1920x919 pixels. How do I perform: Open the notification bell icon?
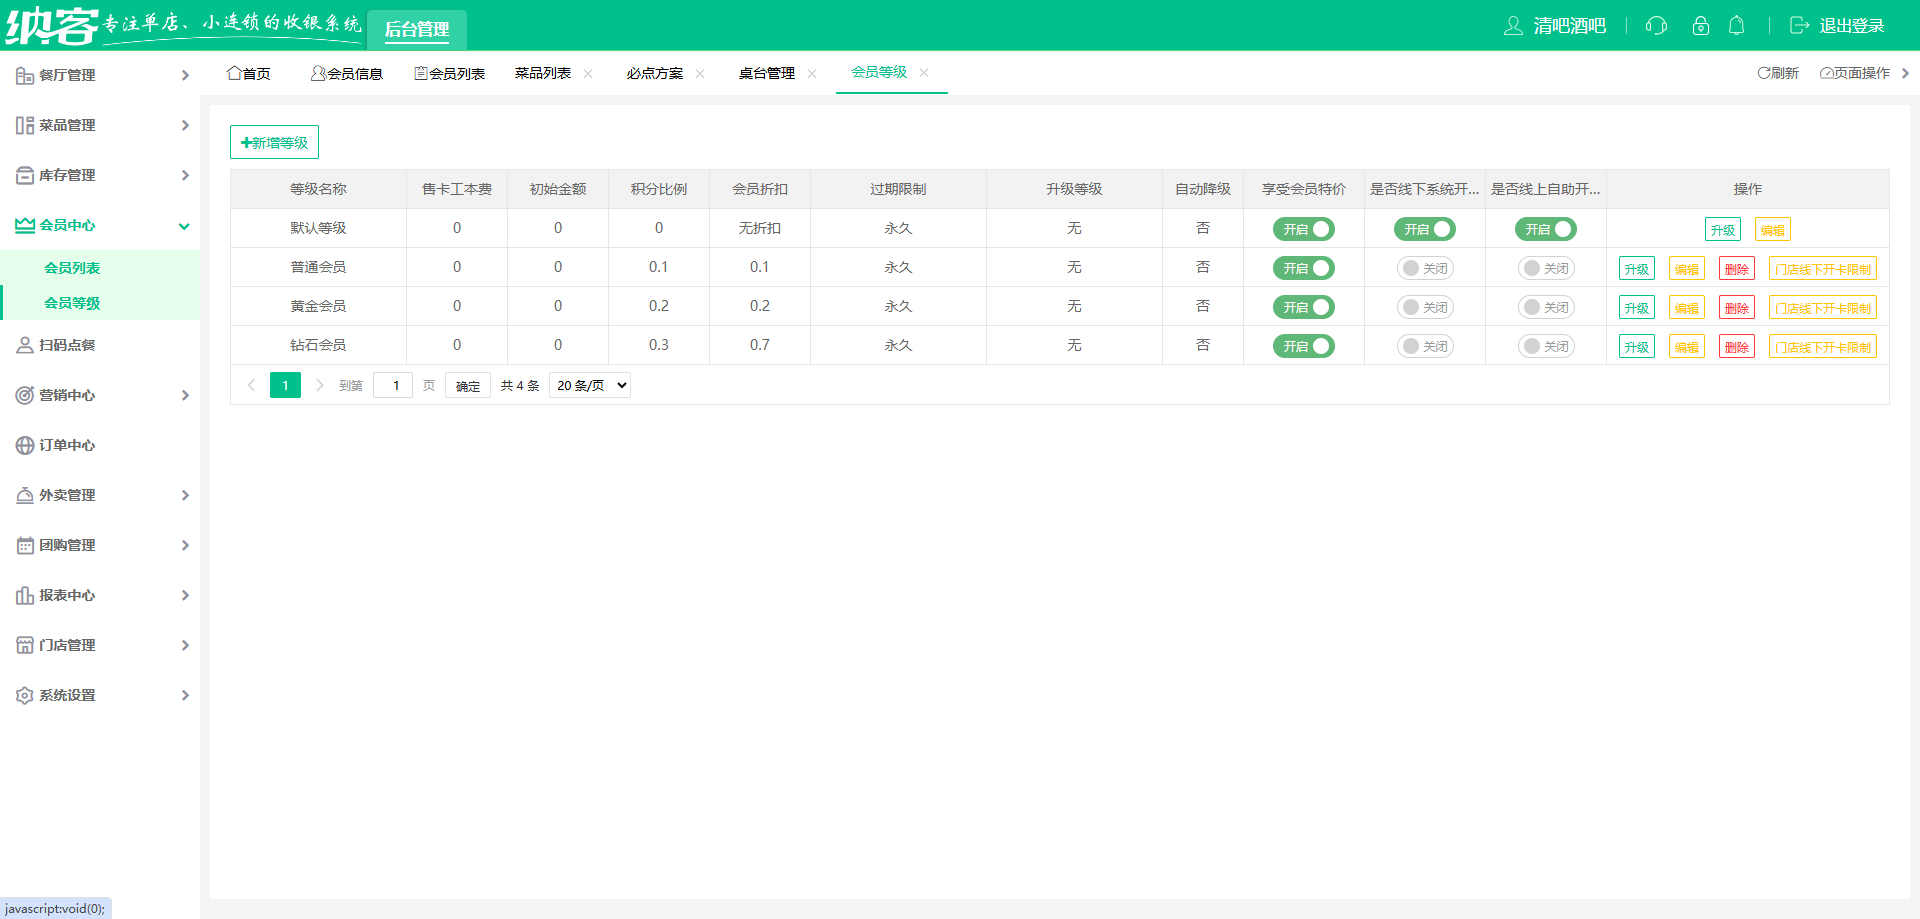(1737, 26)
